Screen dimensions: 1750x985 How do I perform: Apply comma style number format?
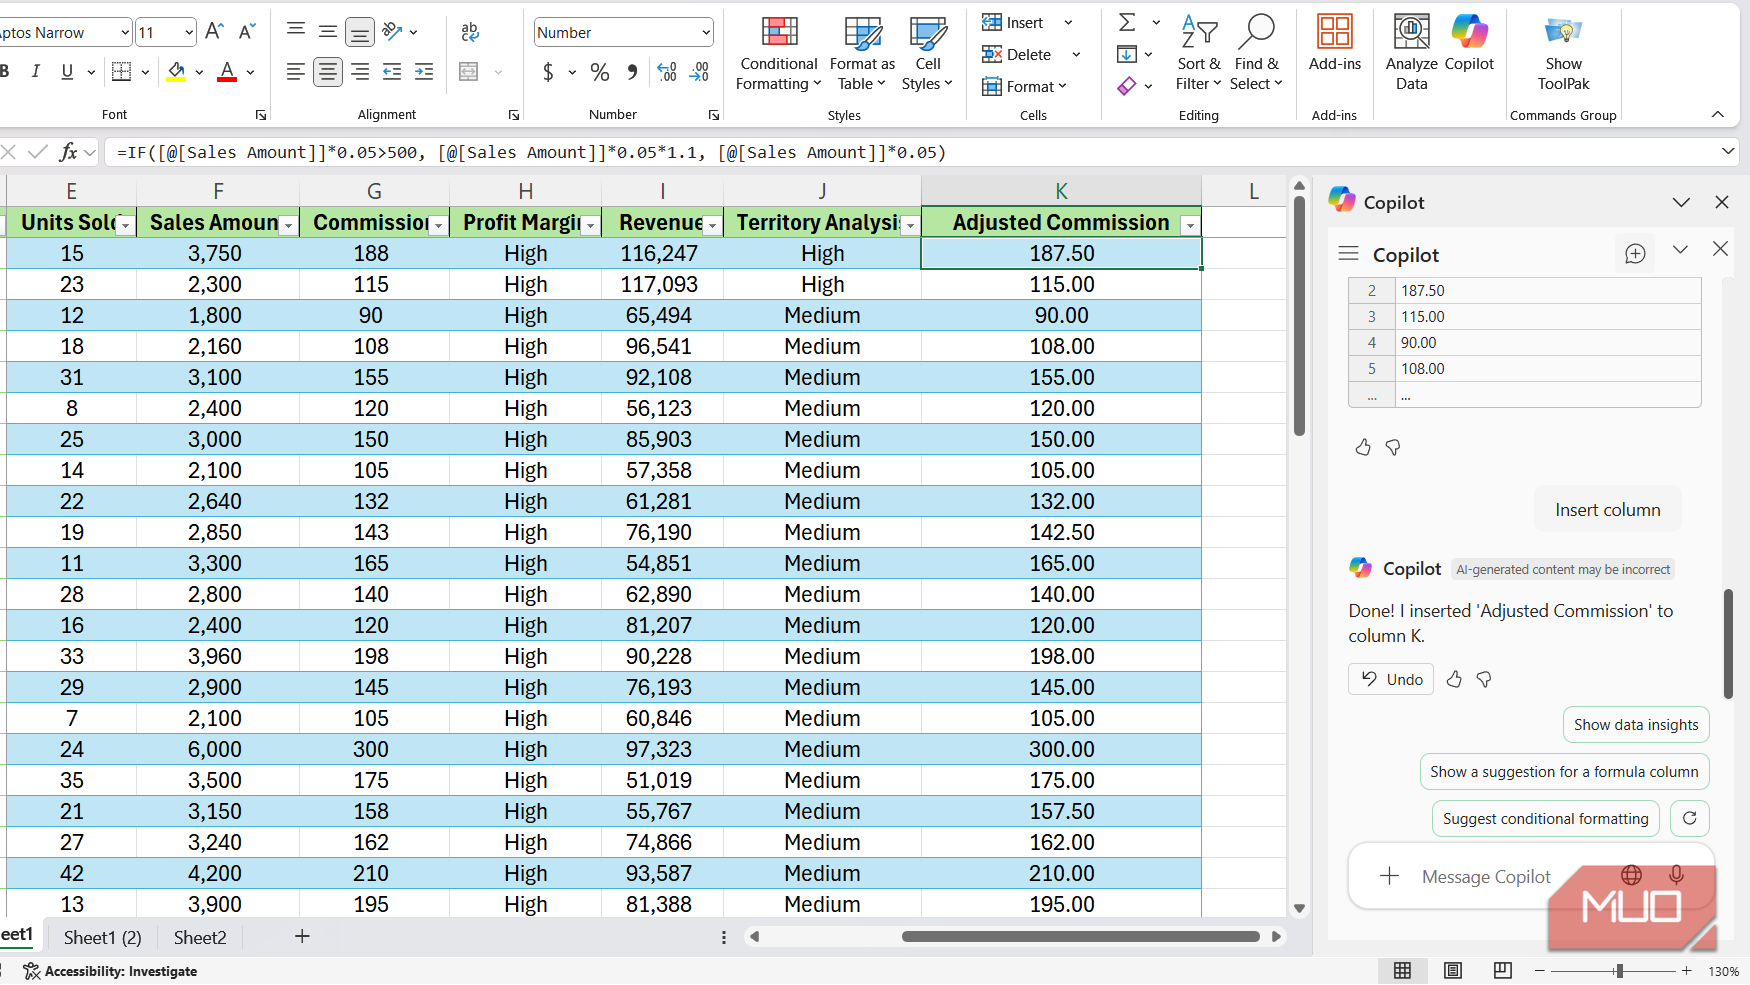click(x=632, y=72)
